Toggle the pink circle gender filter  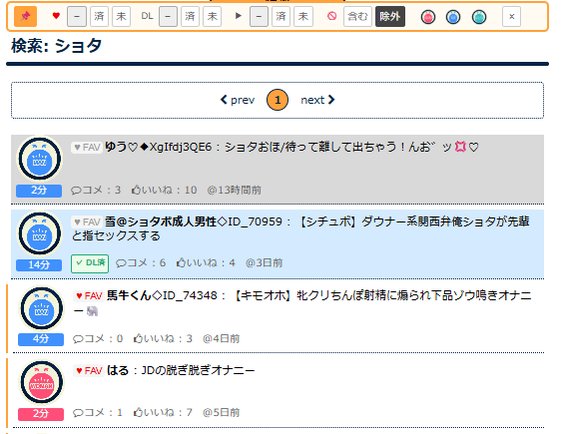428,17
